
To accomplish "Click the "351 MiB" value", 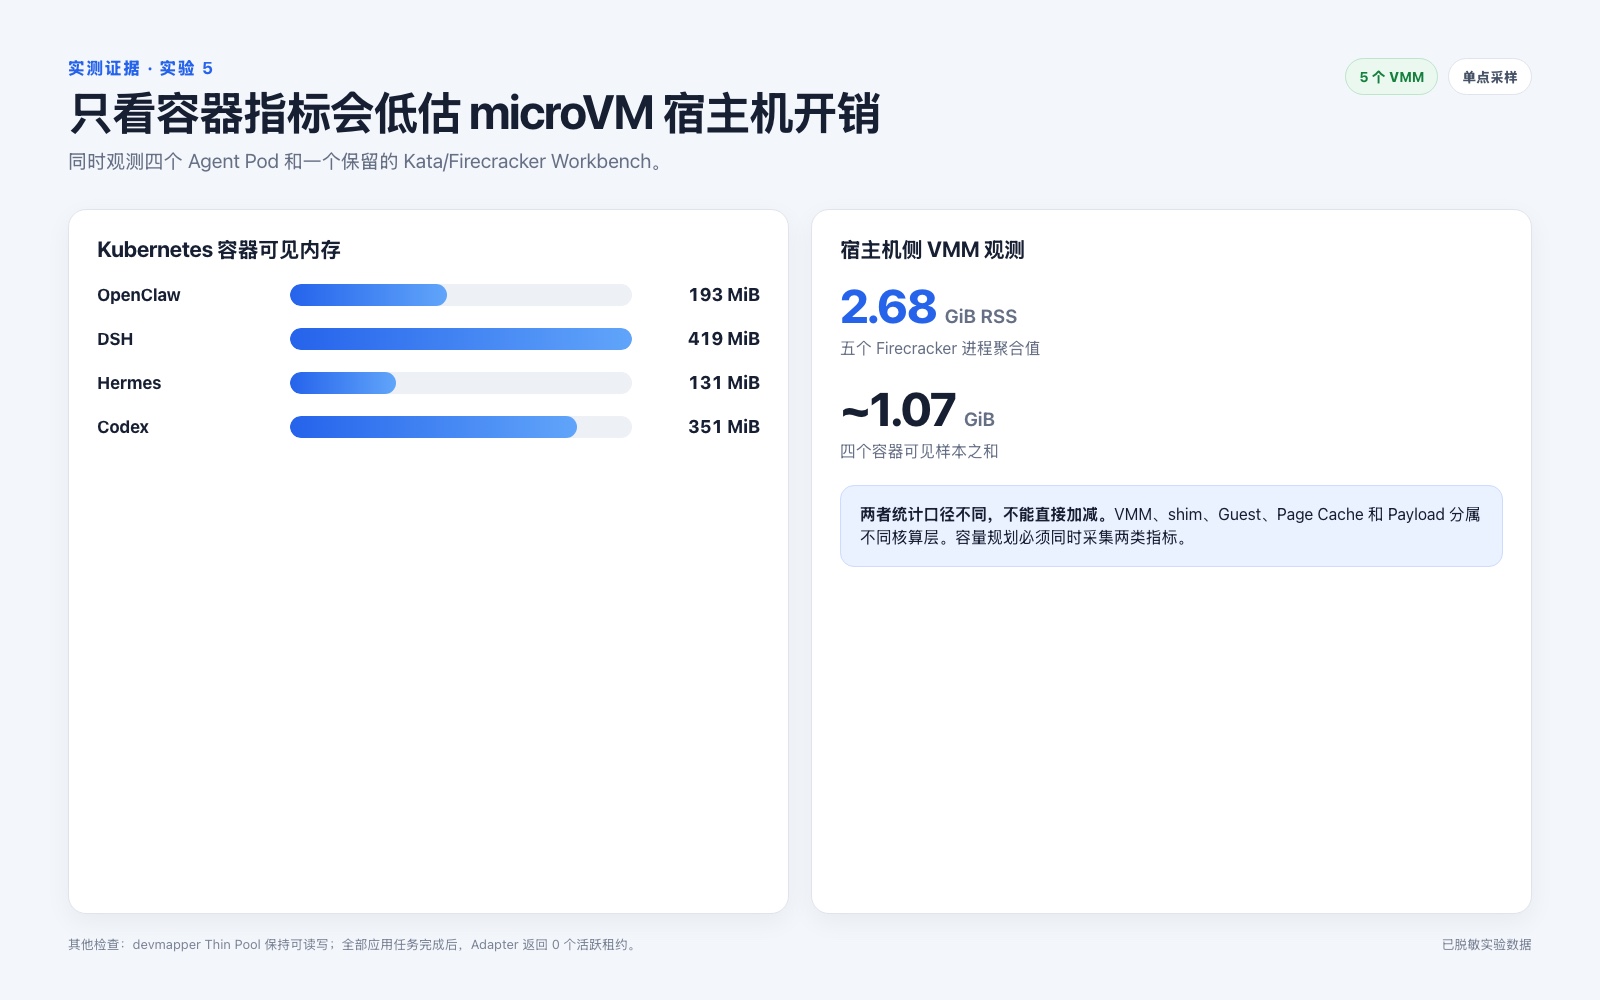I will 724,427.
